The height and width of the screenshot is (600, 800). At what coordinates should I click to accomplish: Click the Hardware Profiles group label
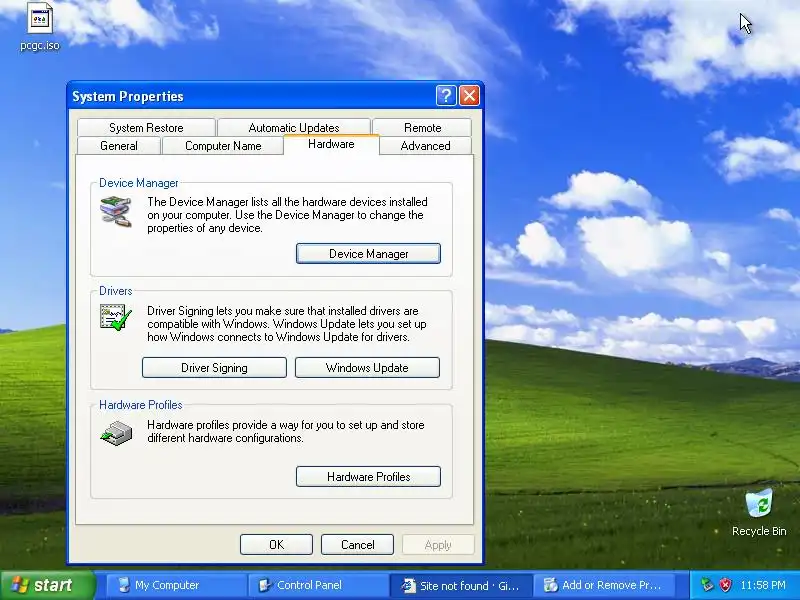coord(141,405)
